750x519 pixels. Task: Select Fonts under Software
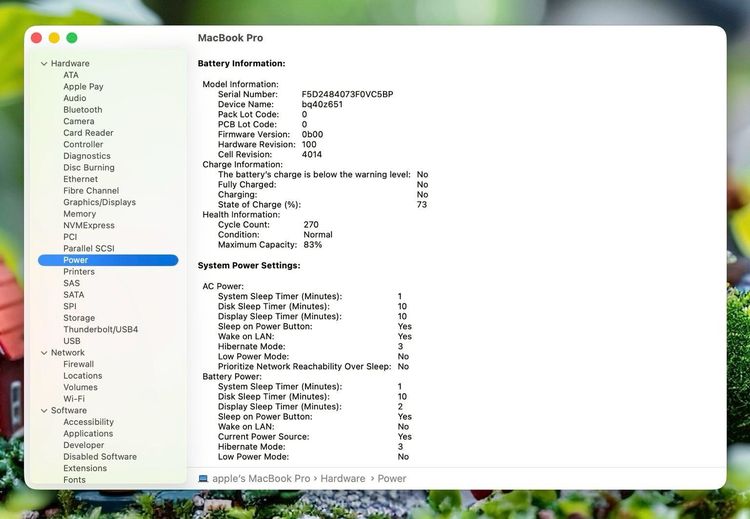tap(74, 480)
